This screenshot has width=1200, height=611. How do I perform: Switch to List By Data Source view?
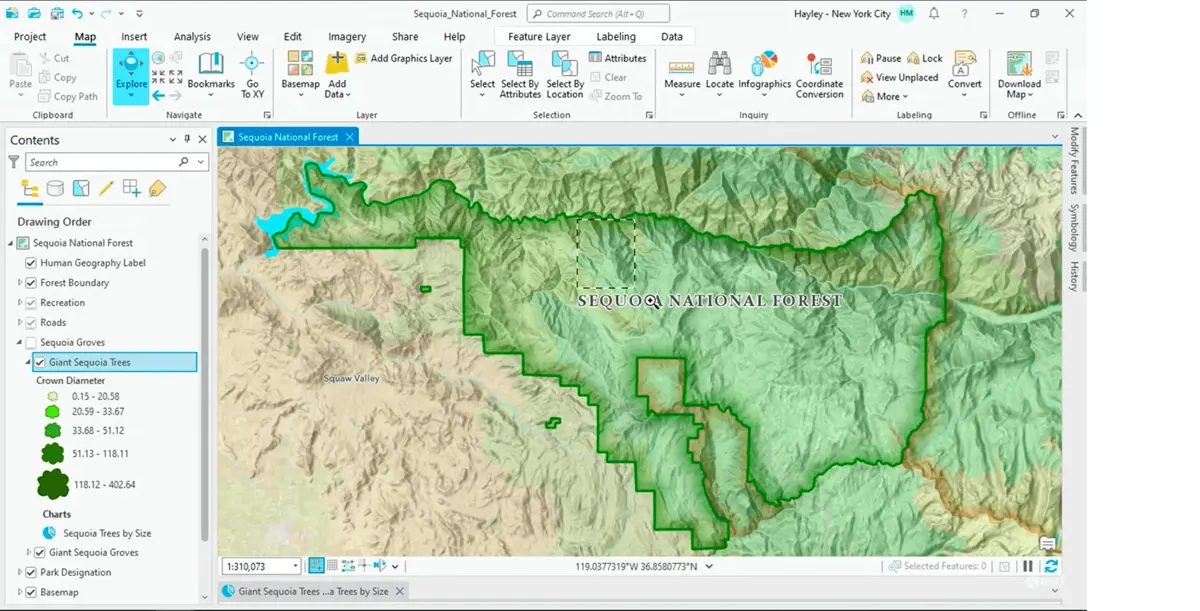(x=55, y=188)
